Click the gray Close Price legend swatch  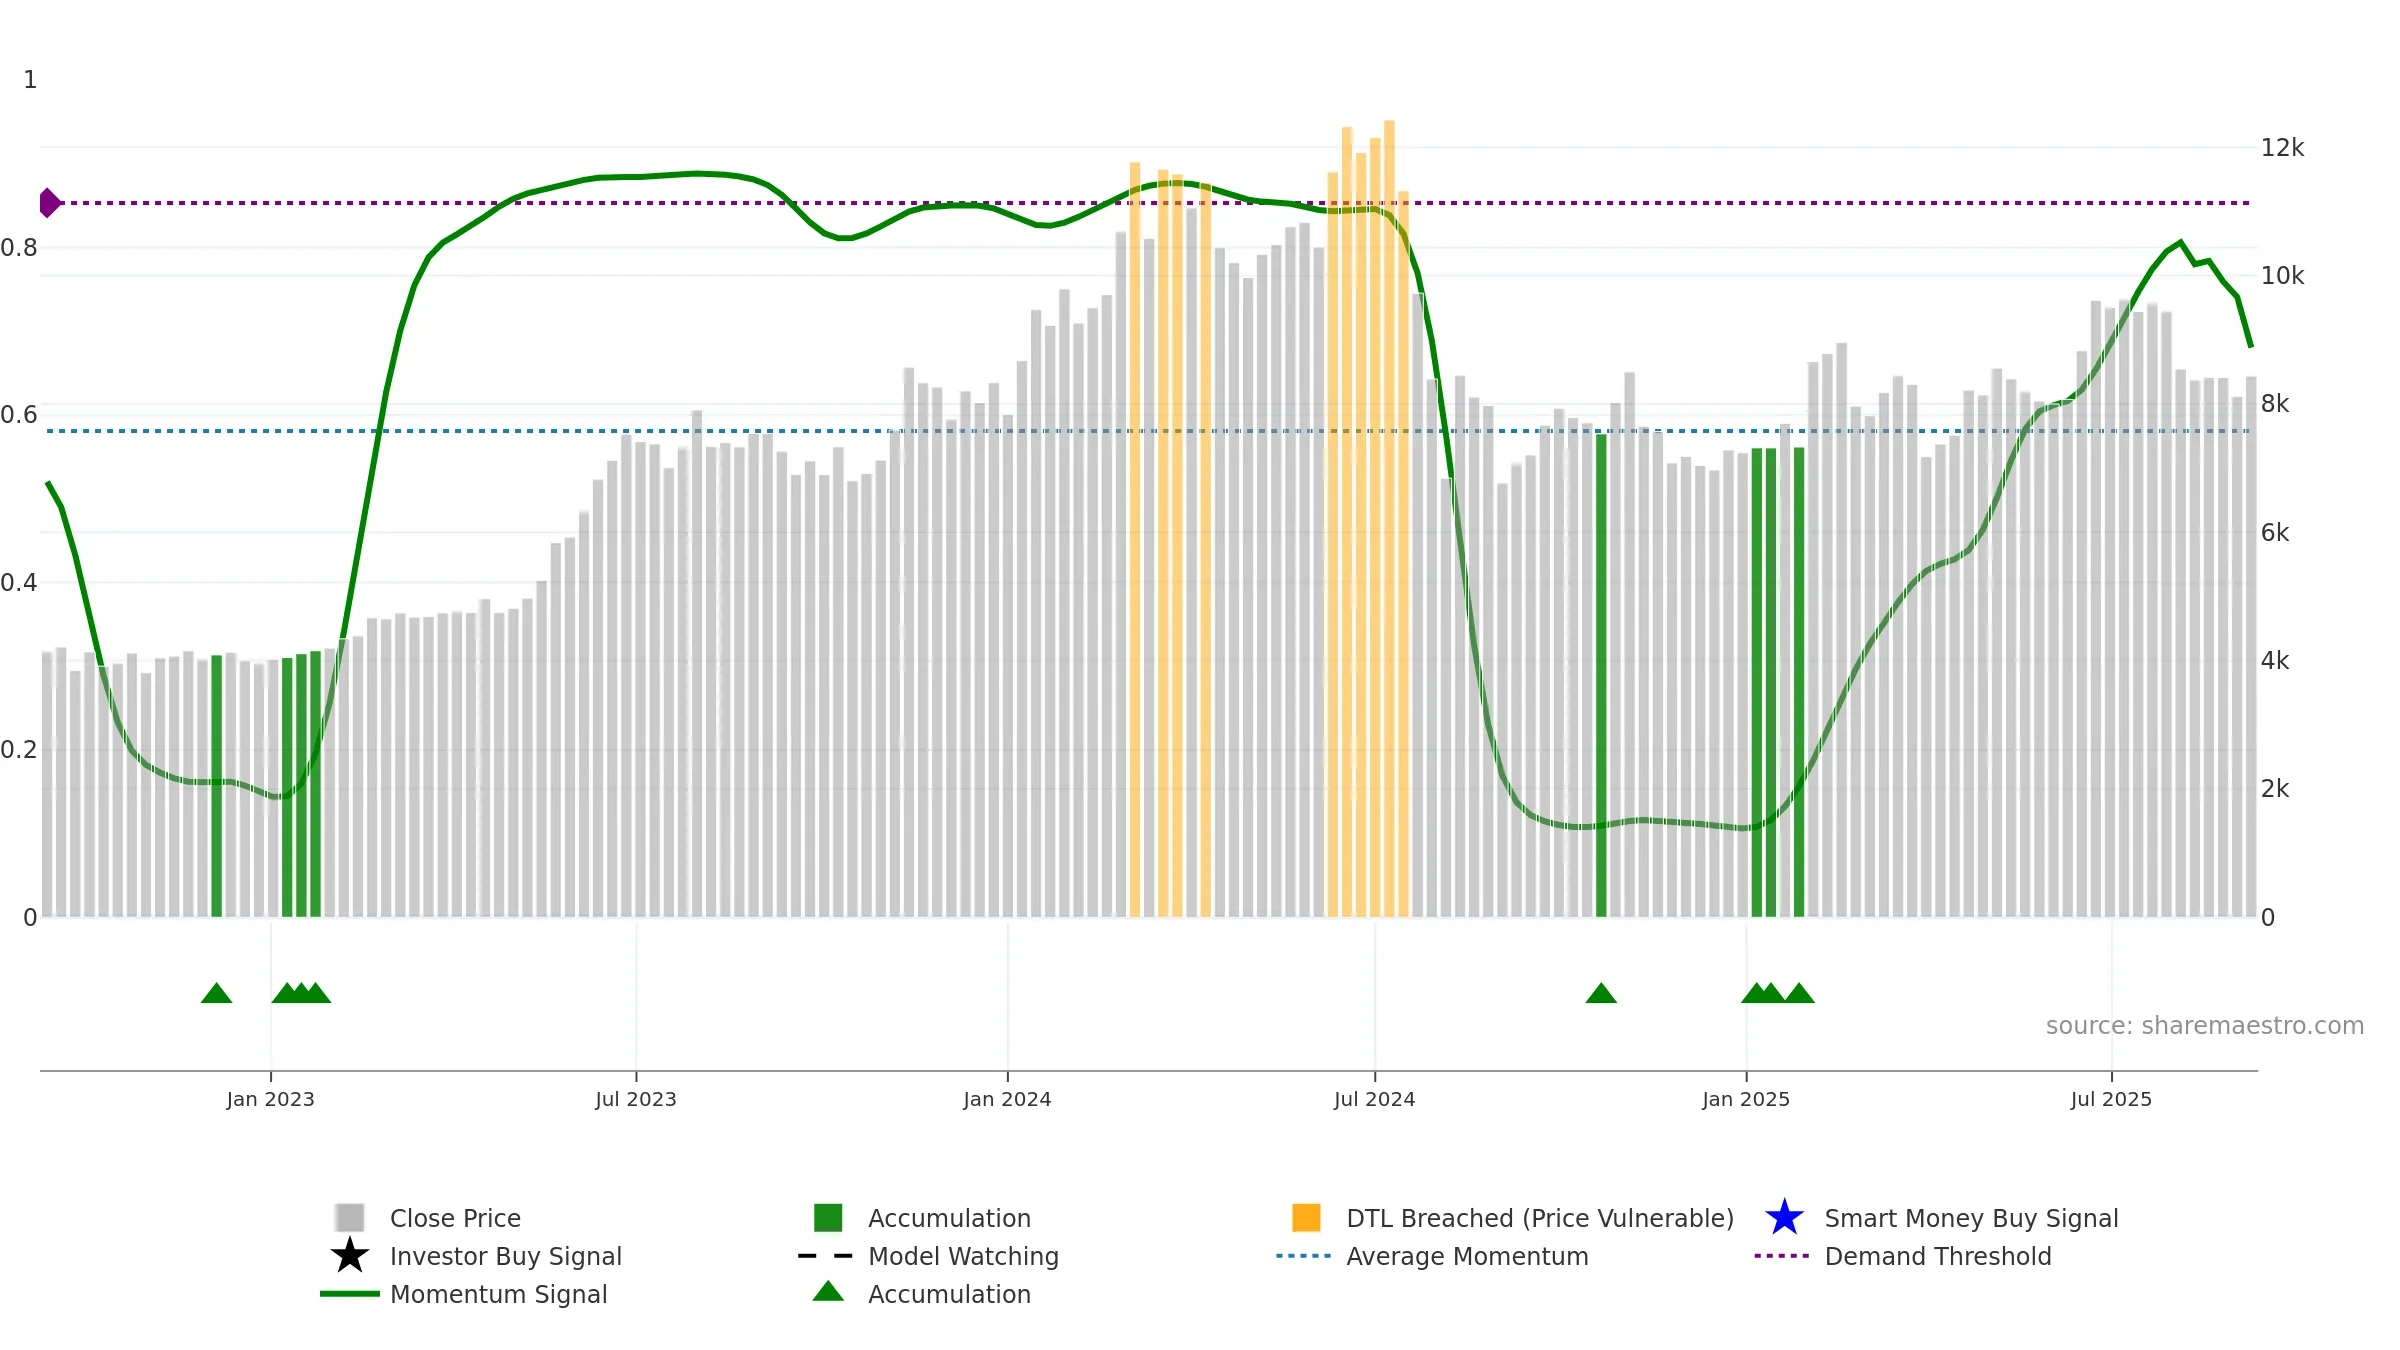(350, 1217)
